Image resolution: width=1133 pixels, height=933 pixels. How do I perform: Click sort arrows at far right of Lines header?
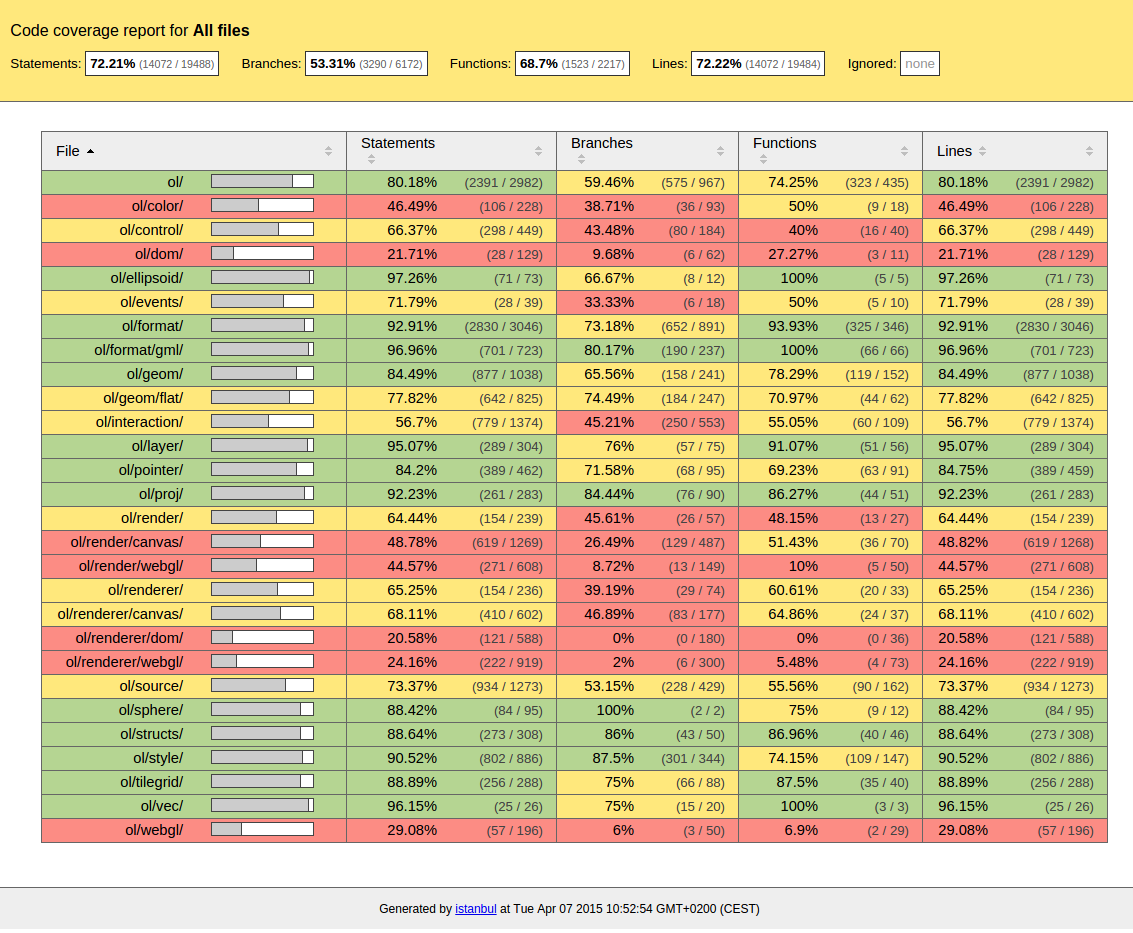(1089, 151)
